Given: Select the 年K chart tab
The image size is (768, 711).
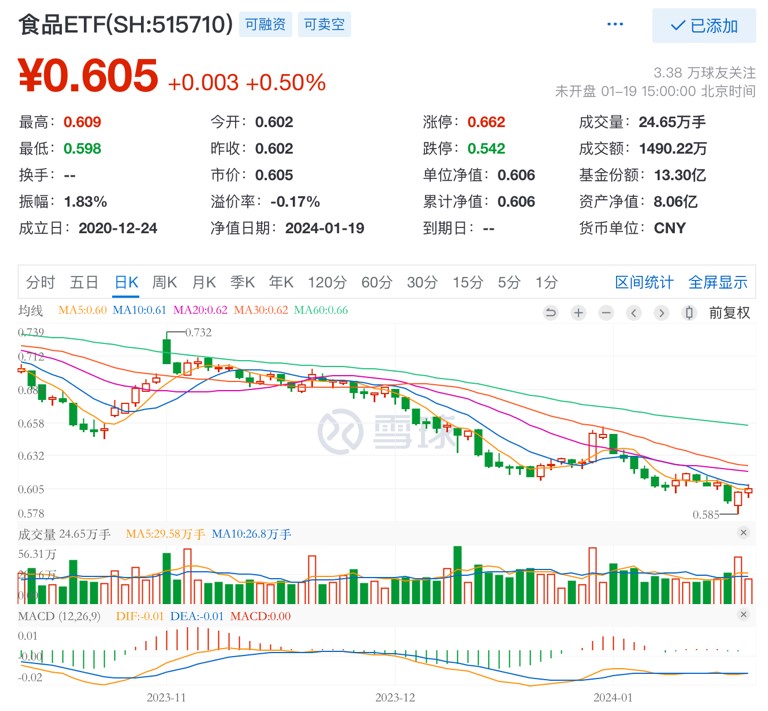Looking at the screenshot, I should click(x=281, y=283).
